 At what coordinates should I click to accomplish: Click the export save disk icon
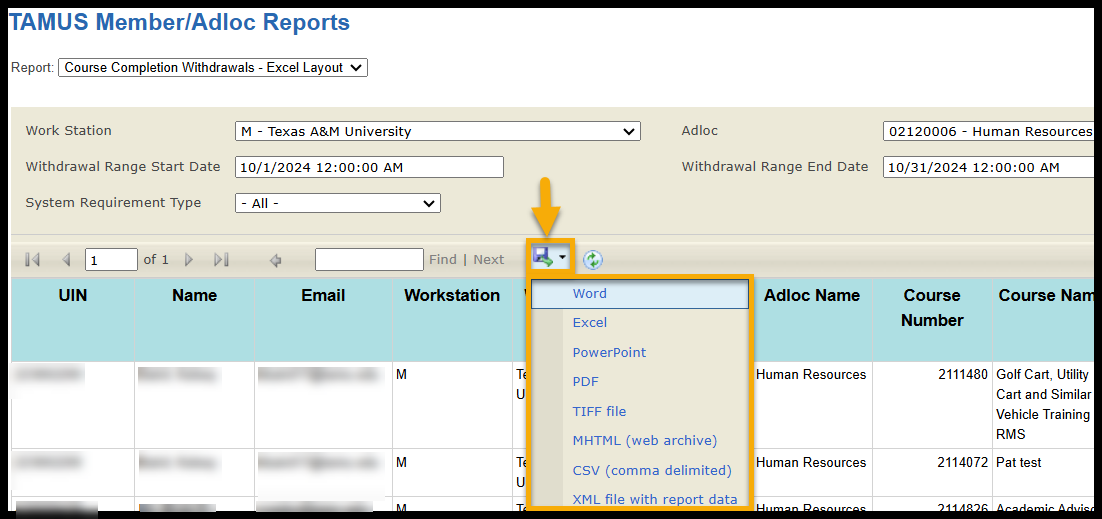pyautogui.click(x=544, y=258)
